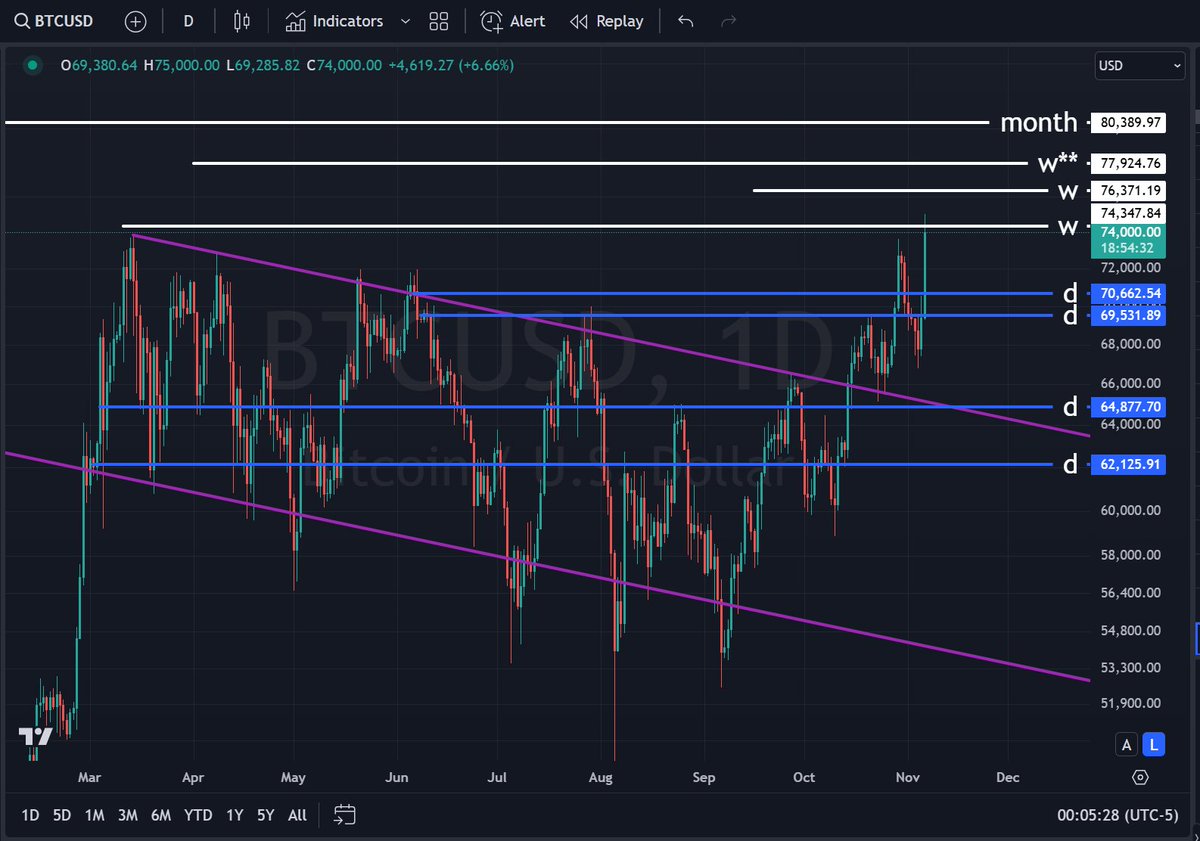Open the USD currency dropdown
The image size is (1200, 841).
click(x=1140, y=65)
